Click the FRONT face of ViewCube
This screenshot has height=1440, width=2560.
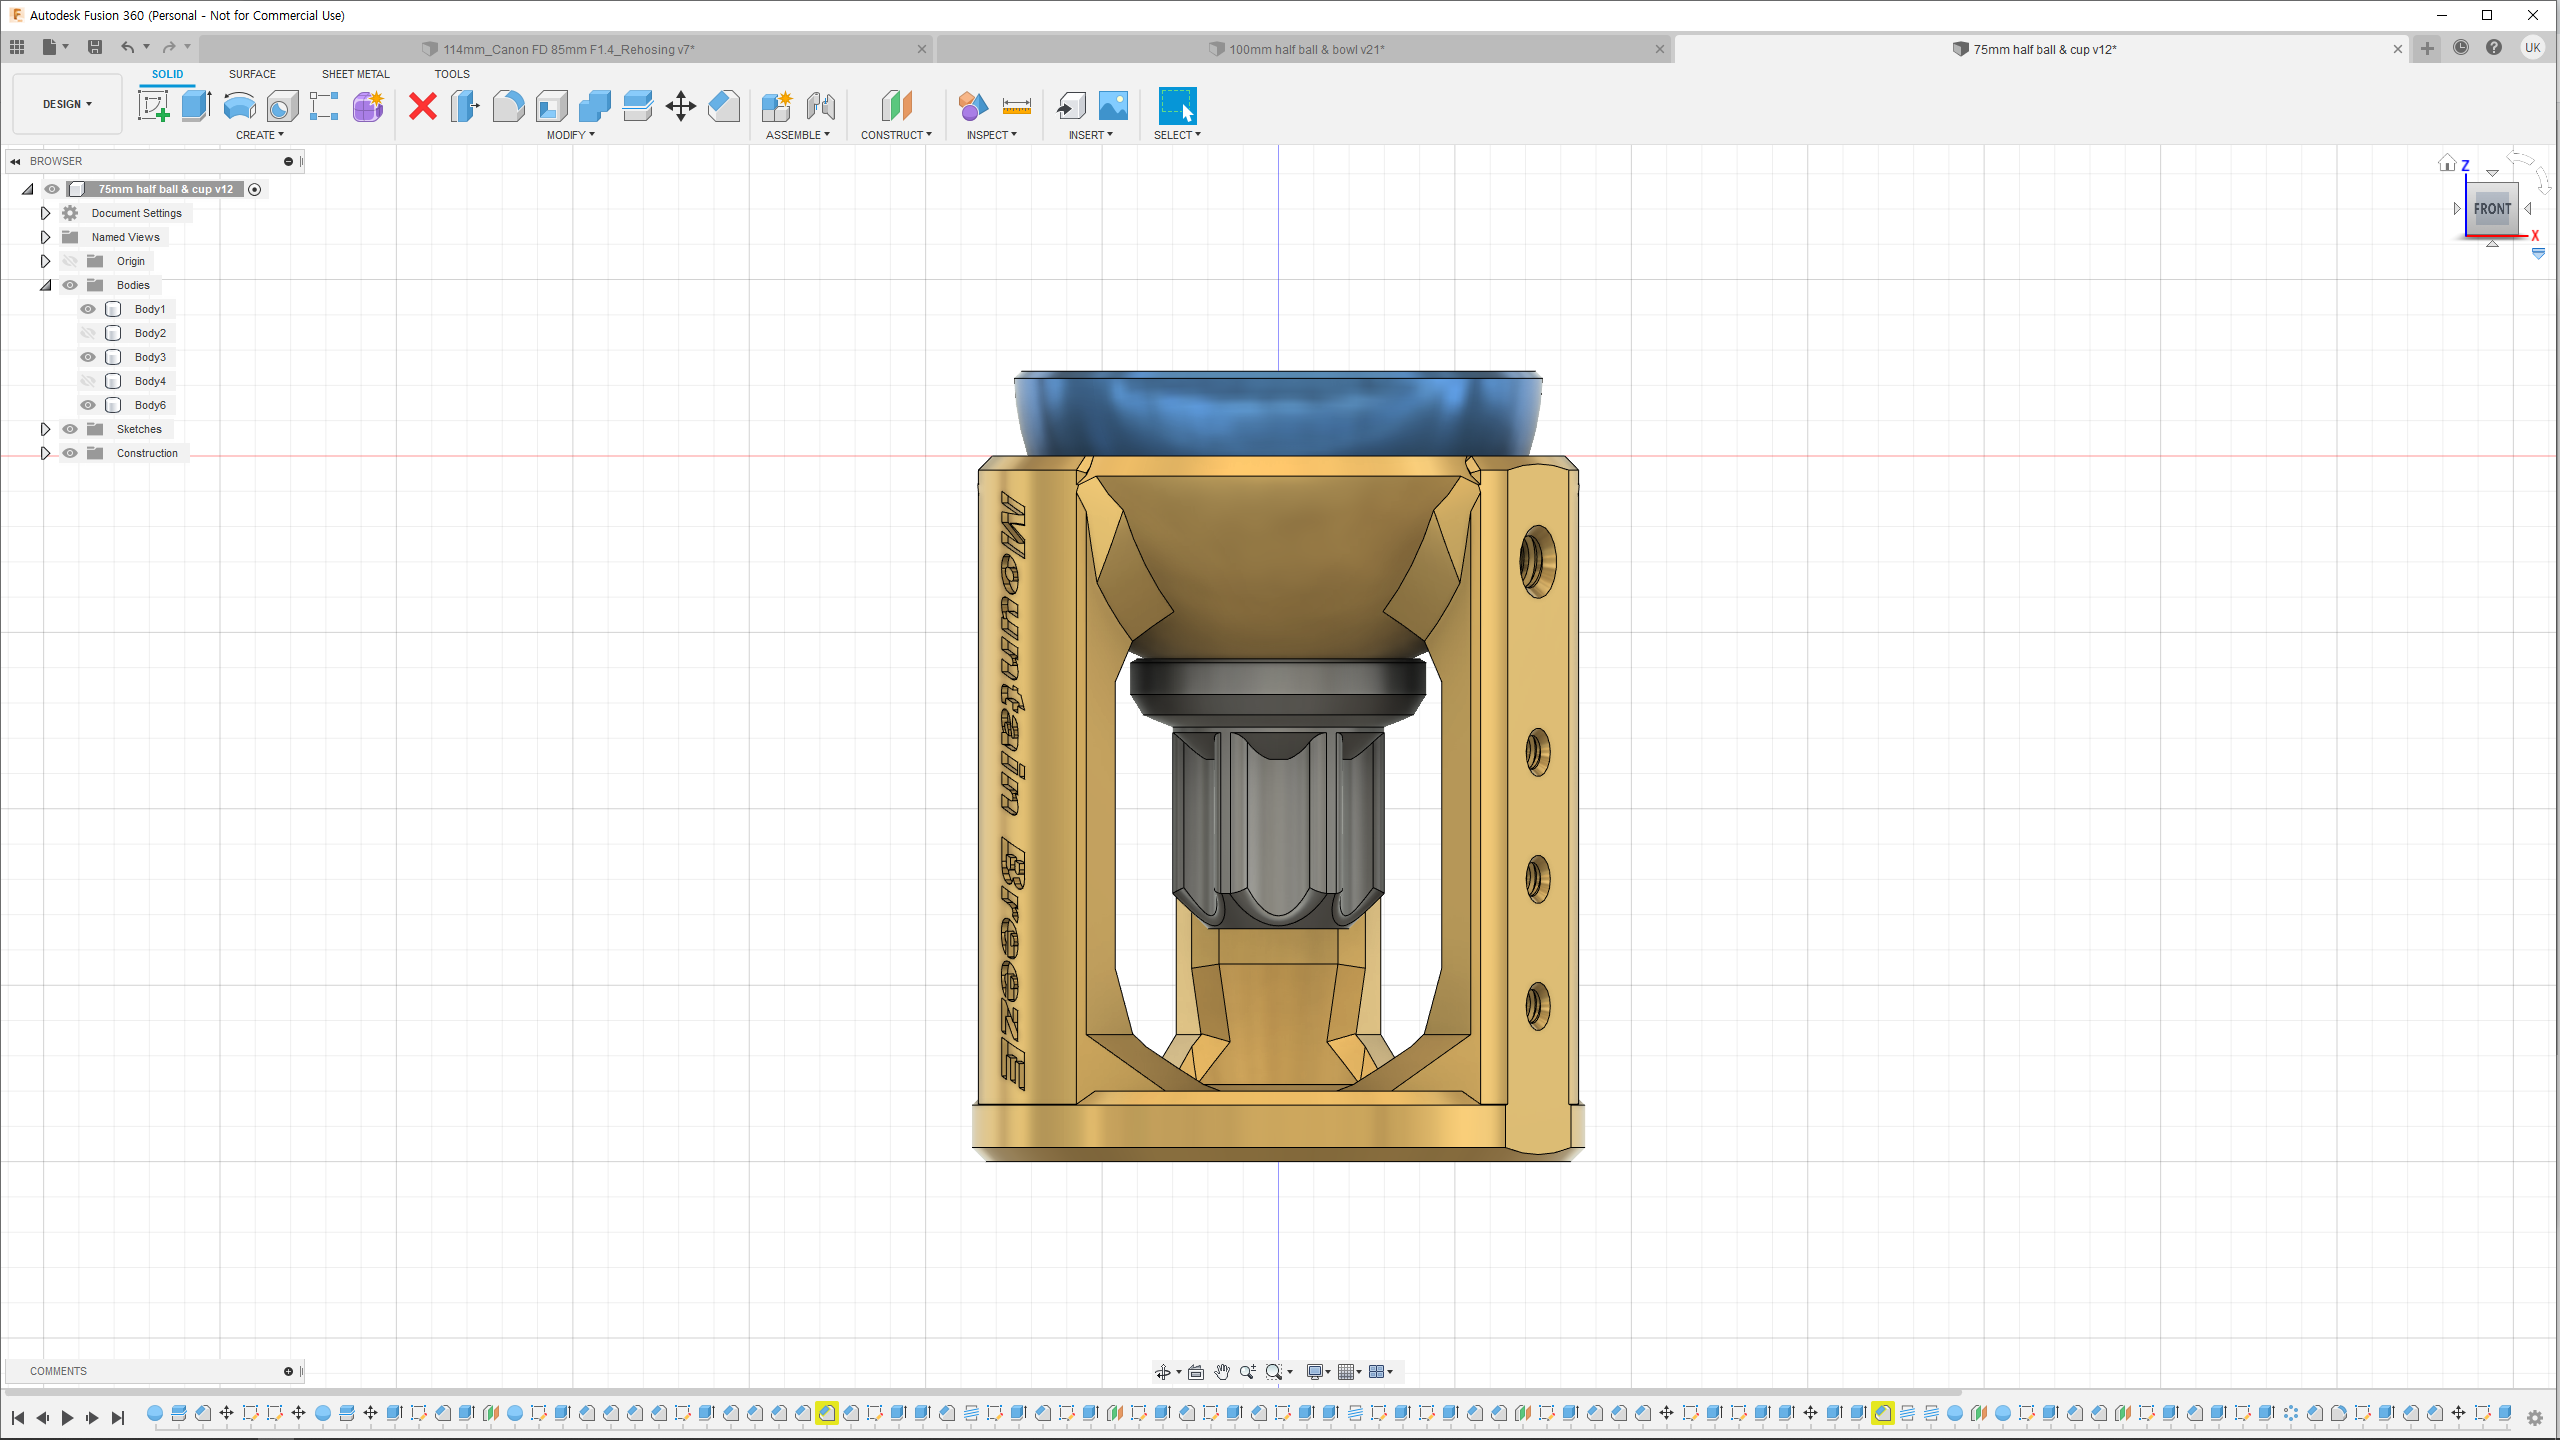point(2491,209)
